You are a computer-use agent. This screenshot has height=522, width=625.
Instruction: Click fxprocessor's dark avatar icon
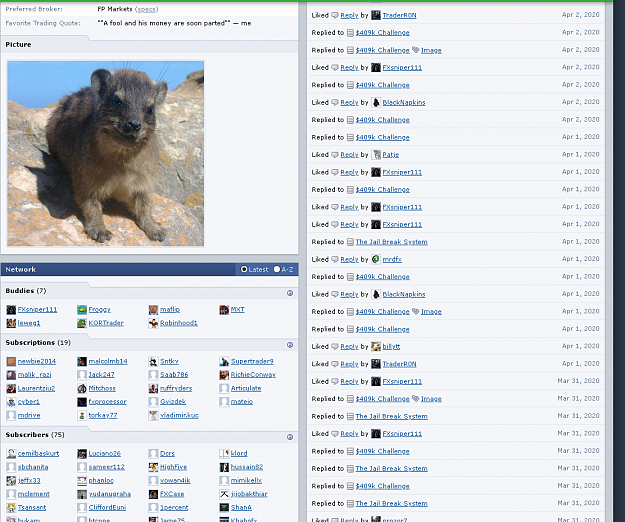coord(82,402)
